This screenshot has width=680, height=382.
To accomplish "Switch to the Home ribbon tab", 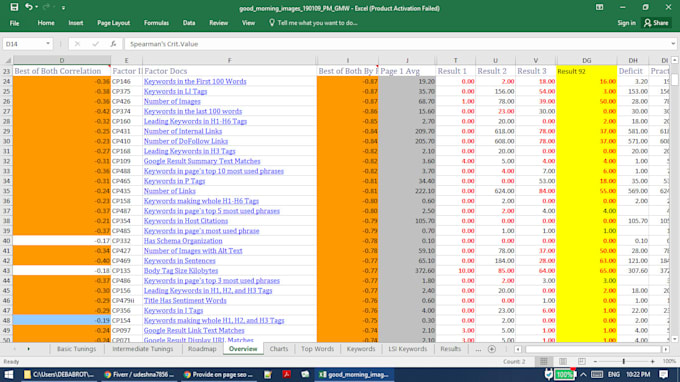I will tap(46, 23).
